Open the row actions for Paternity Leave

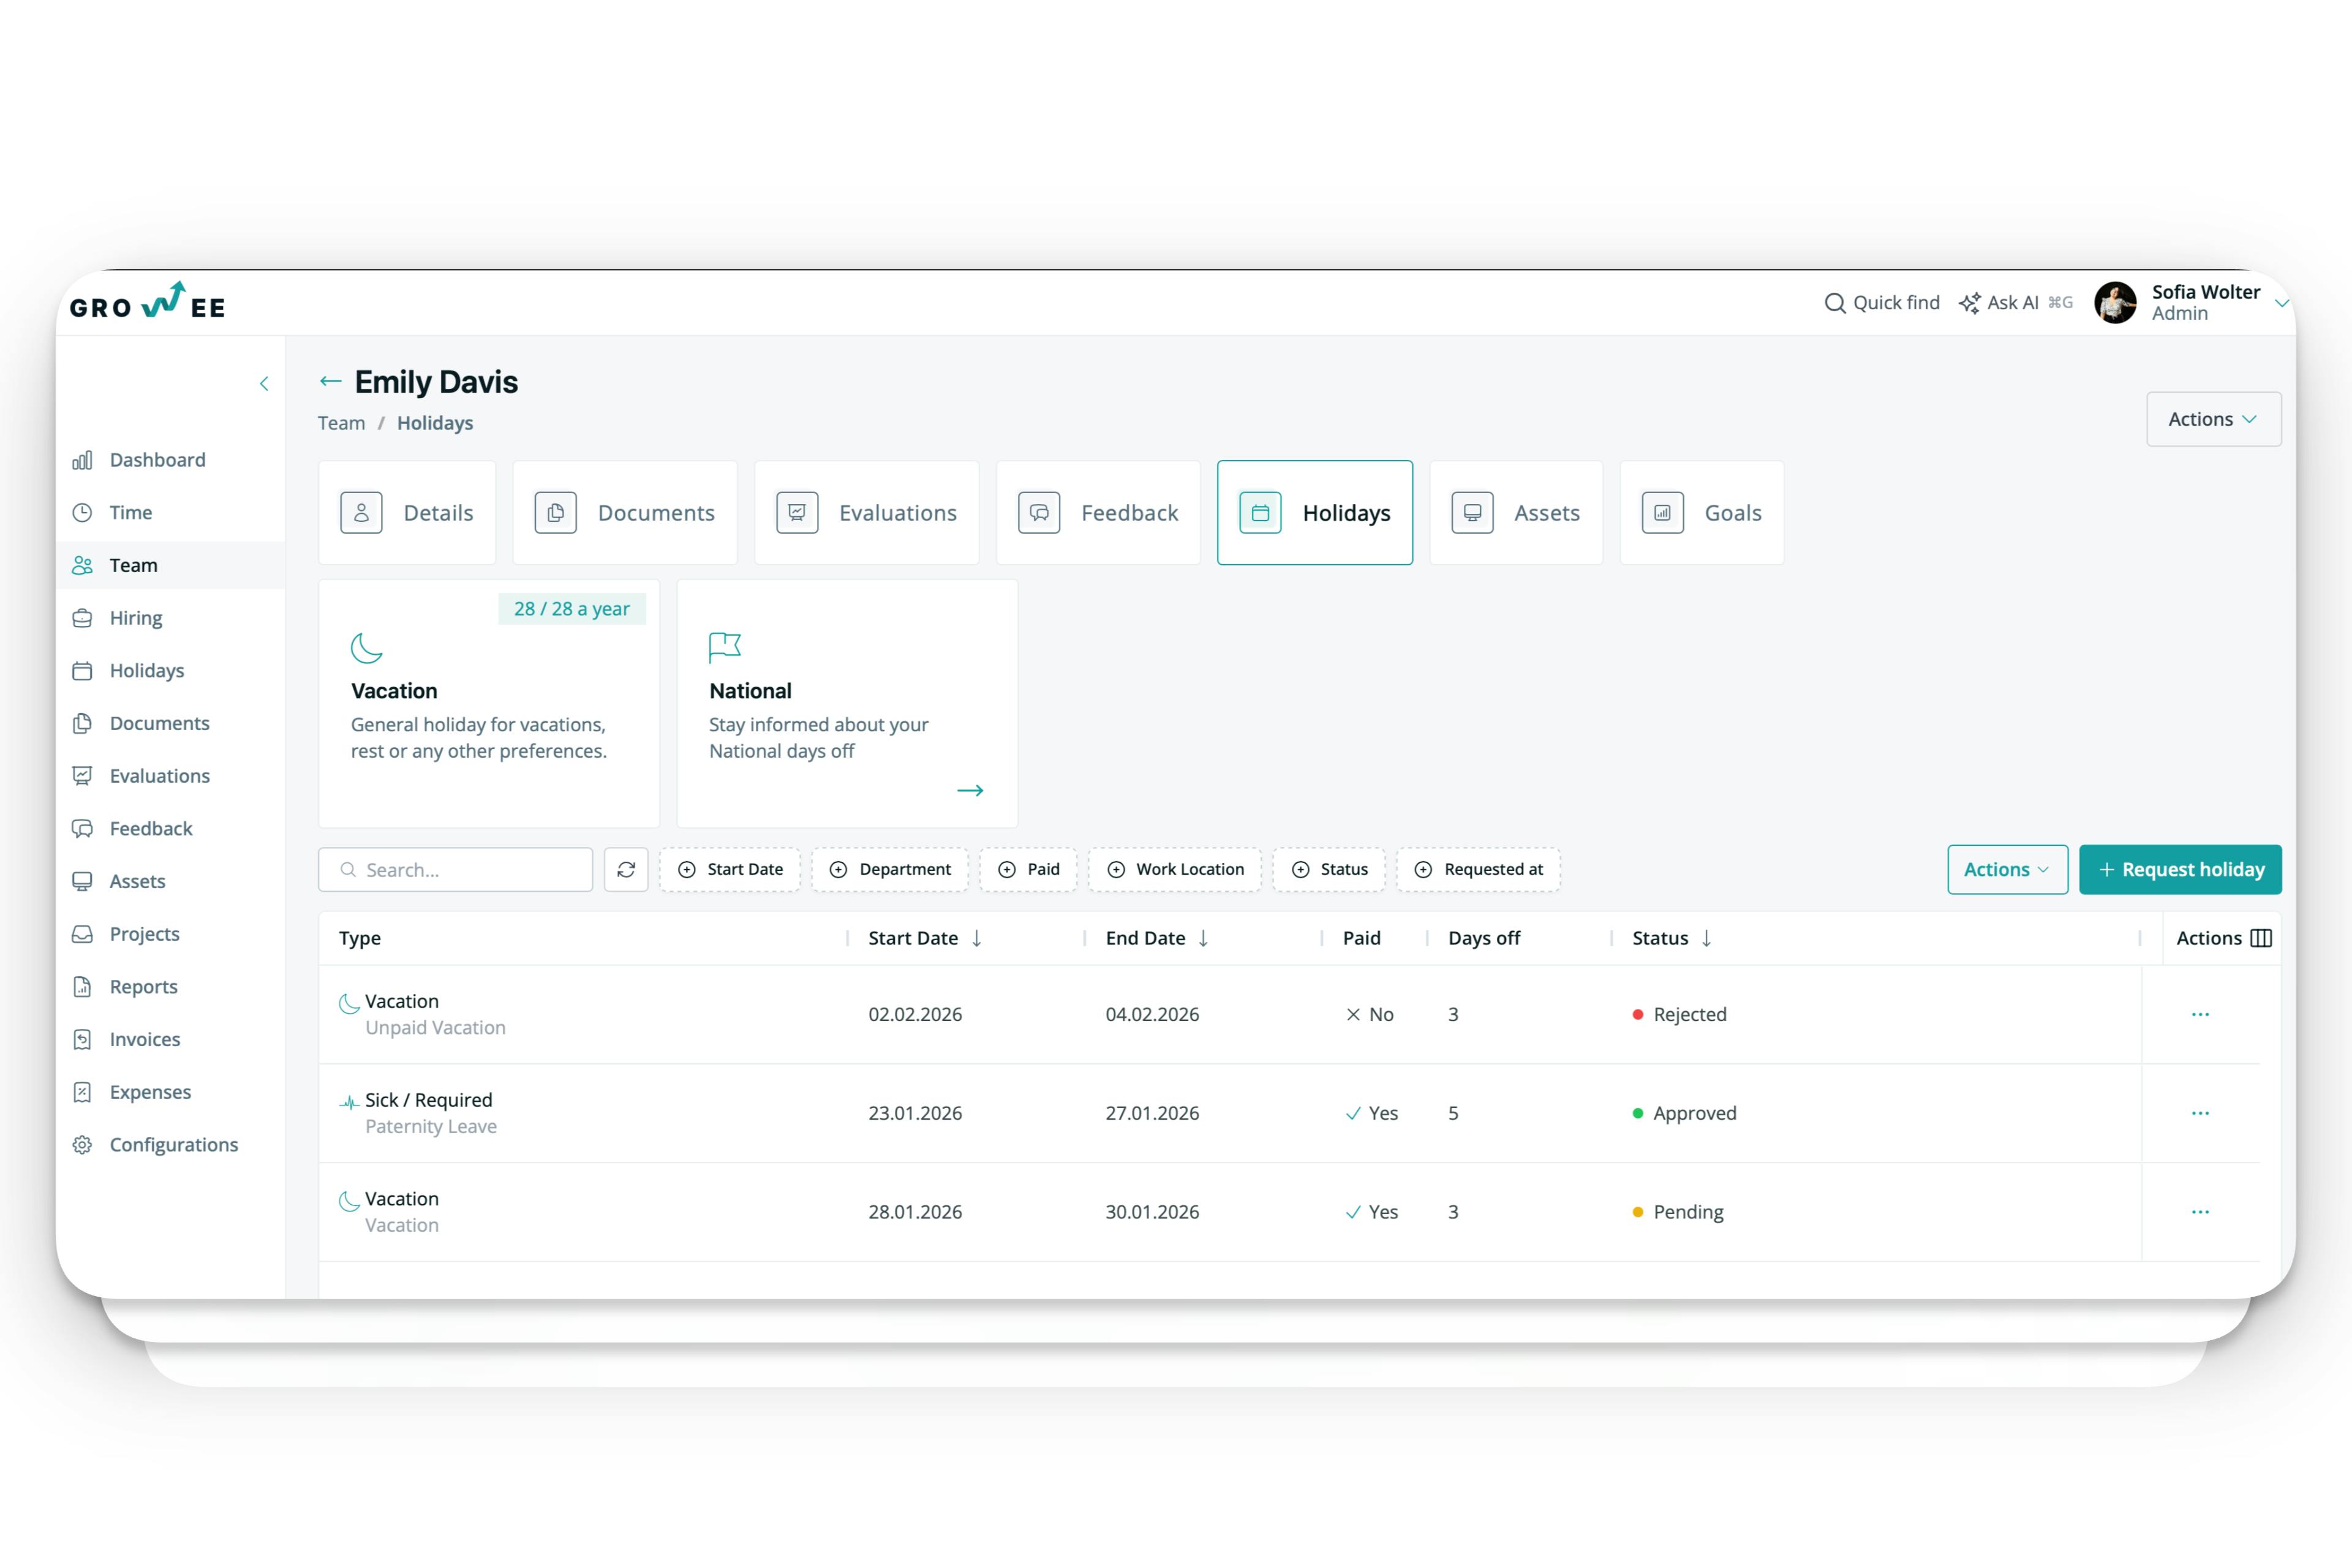point(2199,1113)
